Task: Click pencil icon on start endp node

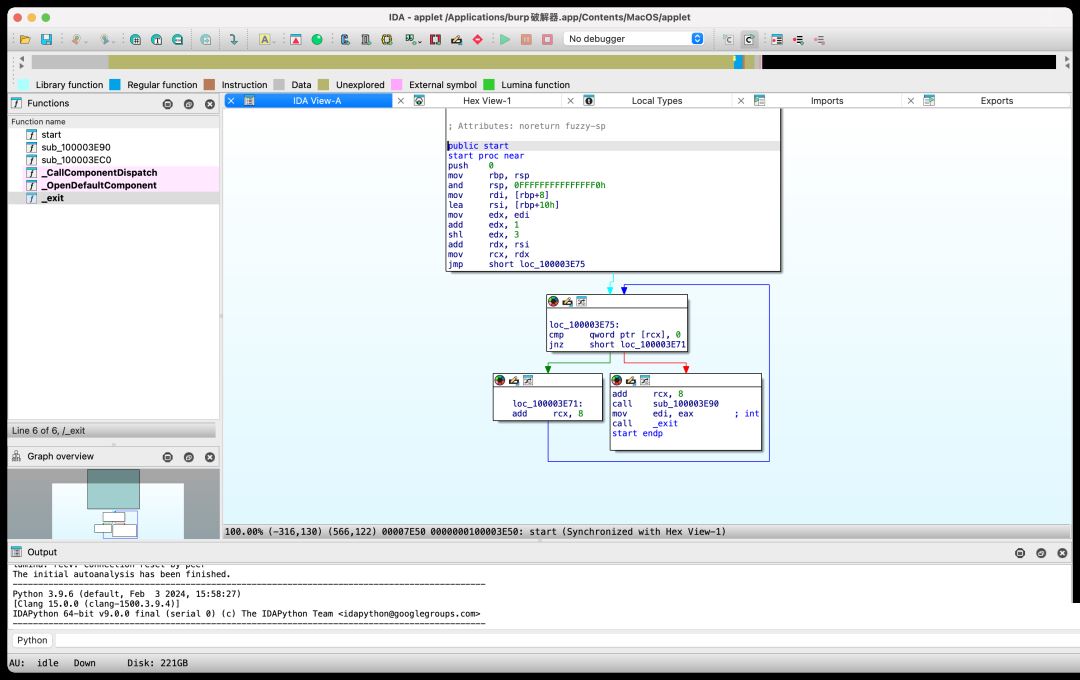Action: point(630,380)
